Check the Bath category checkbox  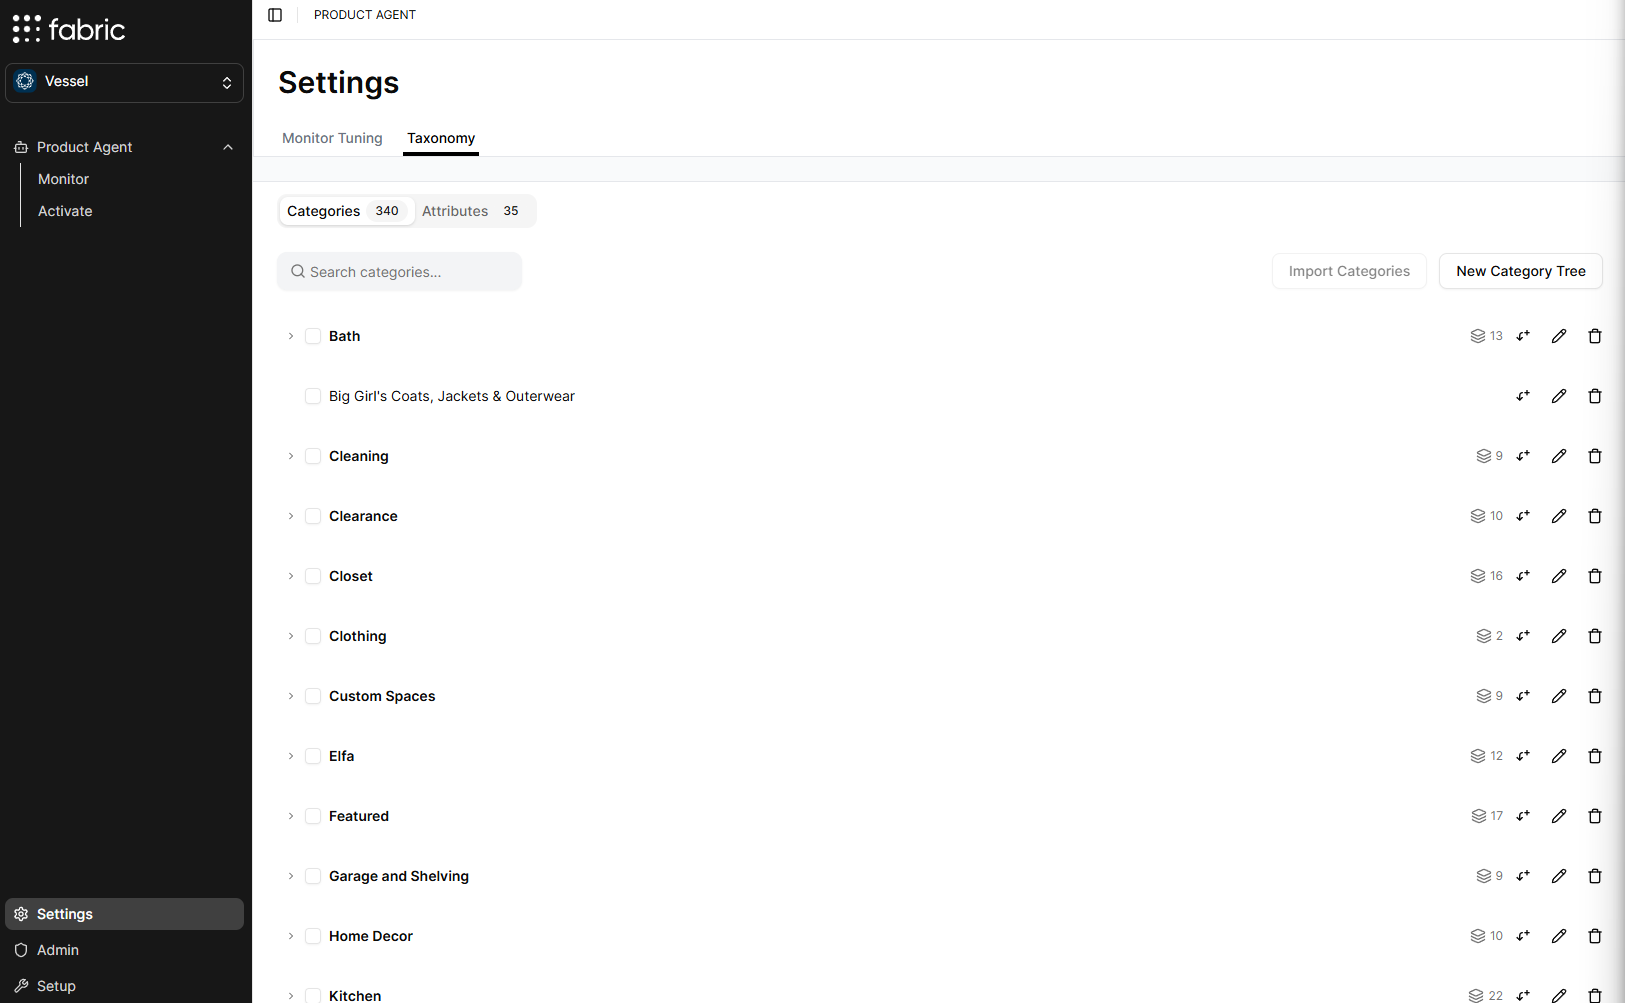[x=313, y=336]
